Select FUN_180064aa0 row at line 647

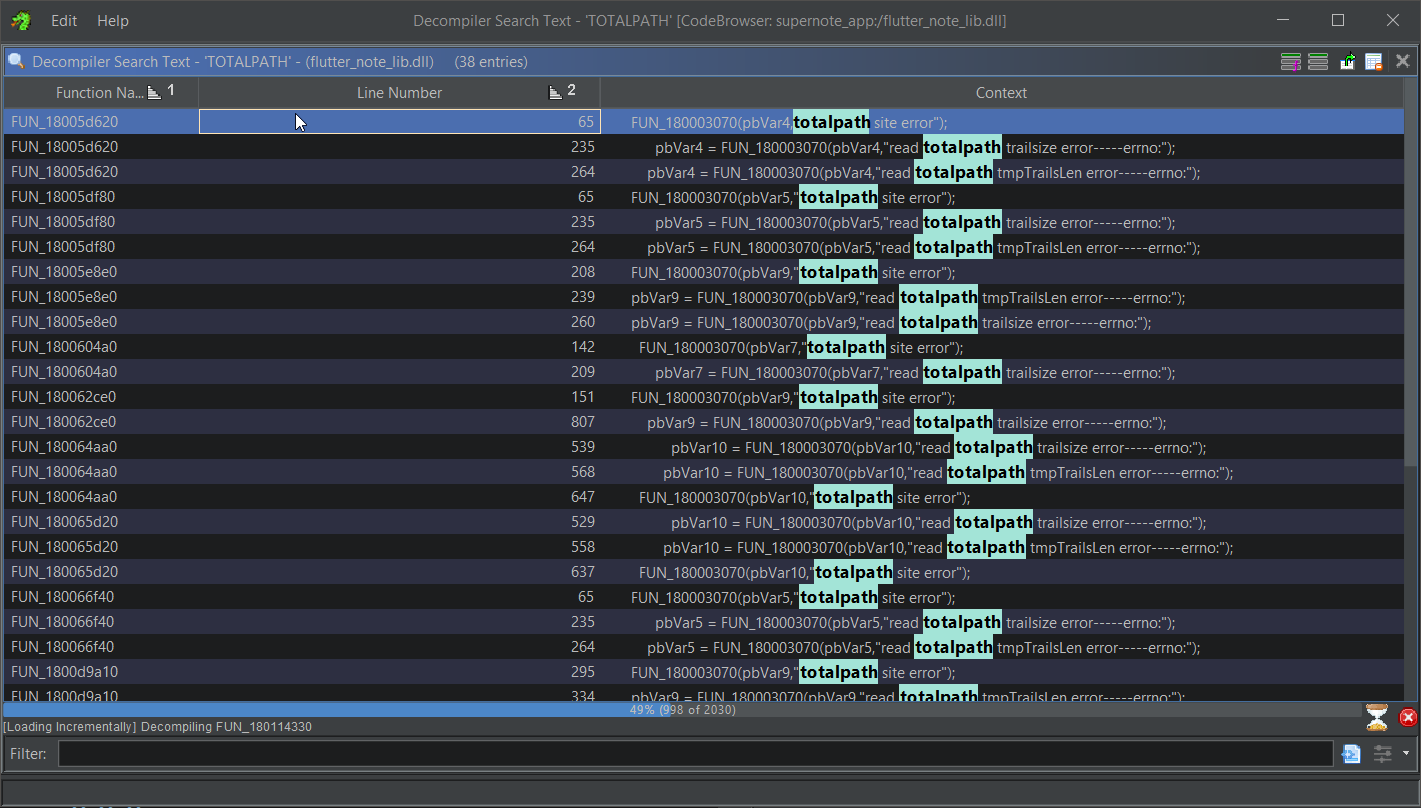tap(300, 497)
